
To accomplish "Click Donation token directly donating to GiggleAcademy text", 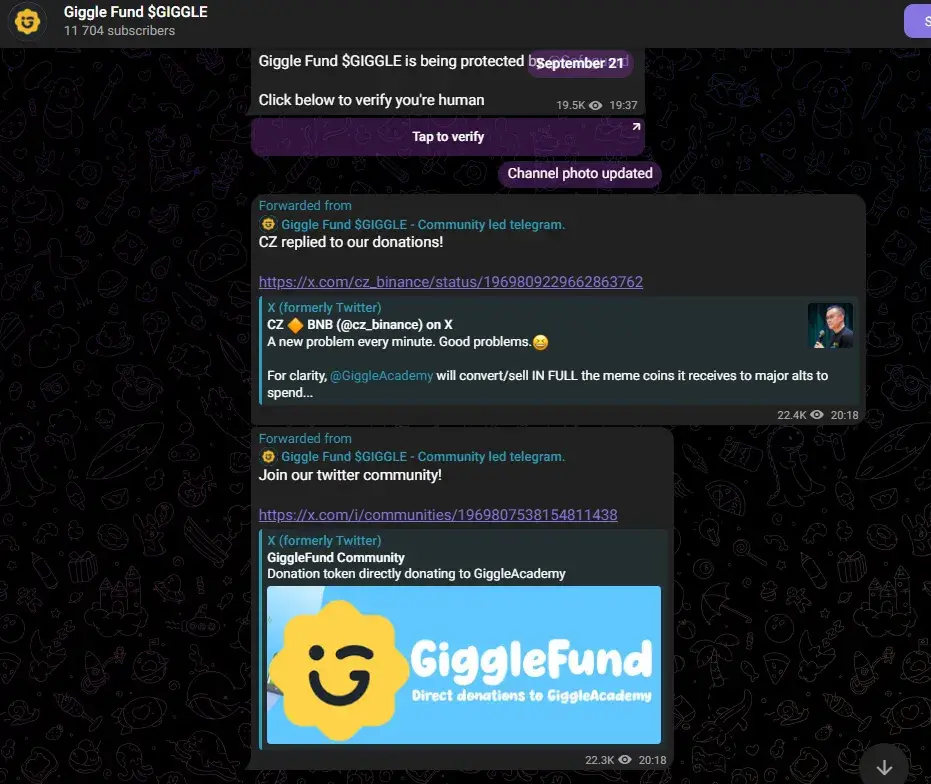I will click(416, 574).
